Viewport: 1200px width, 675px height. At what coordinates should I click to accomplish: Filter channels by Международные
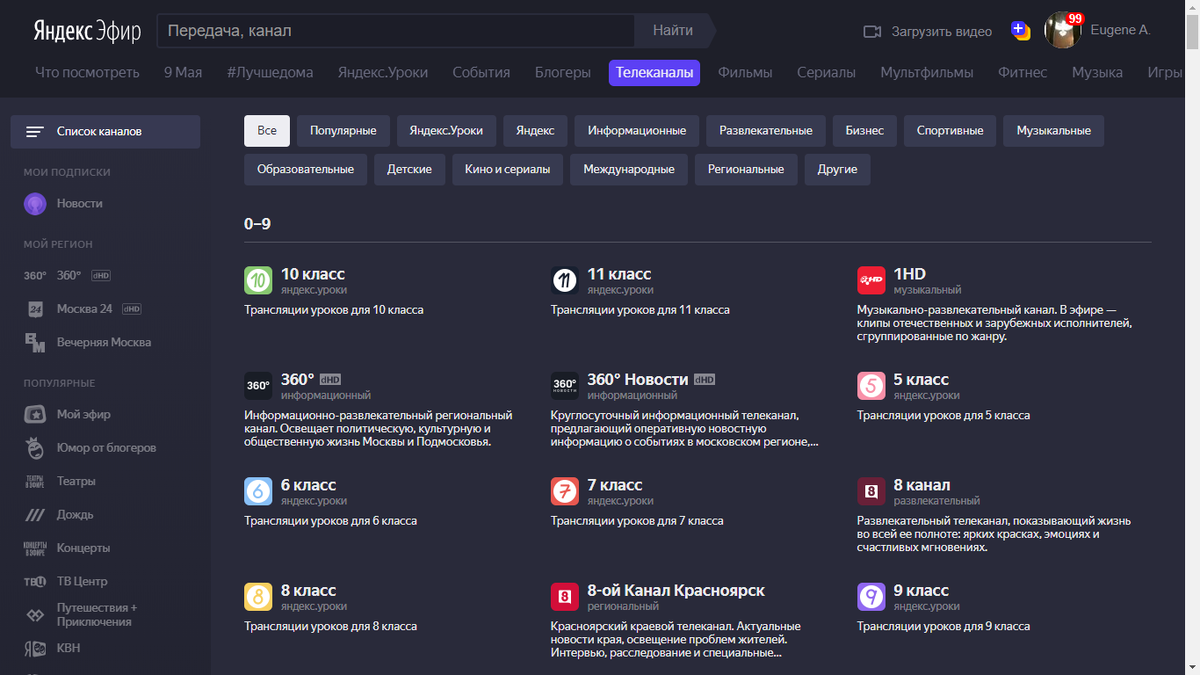pos(629,170)
